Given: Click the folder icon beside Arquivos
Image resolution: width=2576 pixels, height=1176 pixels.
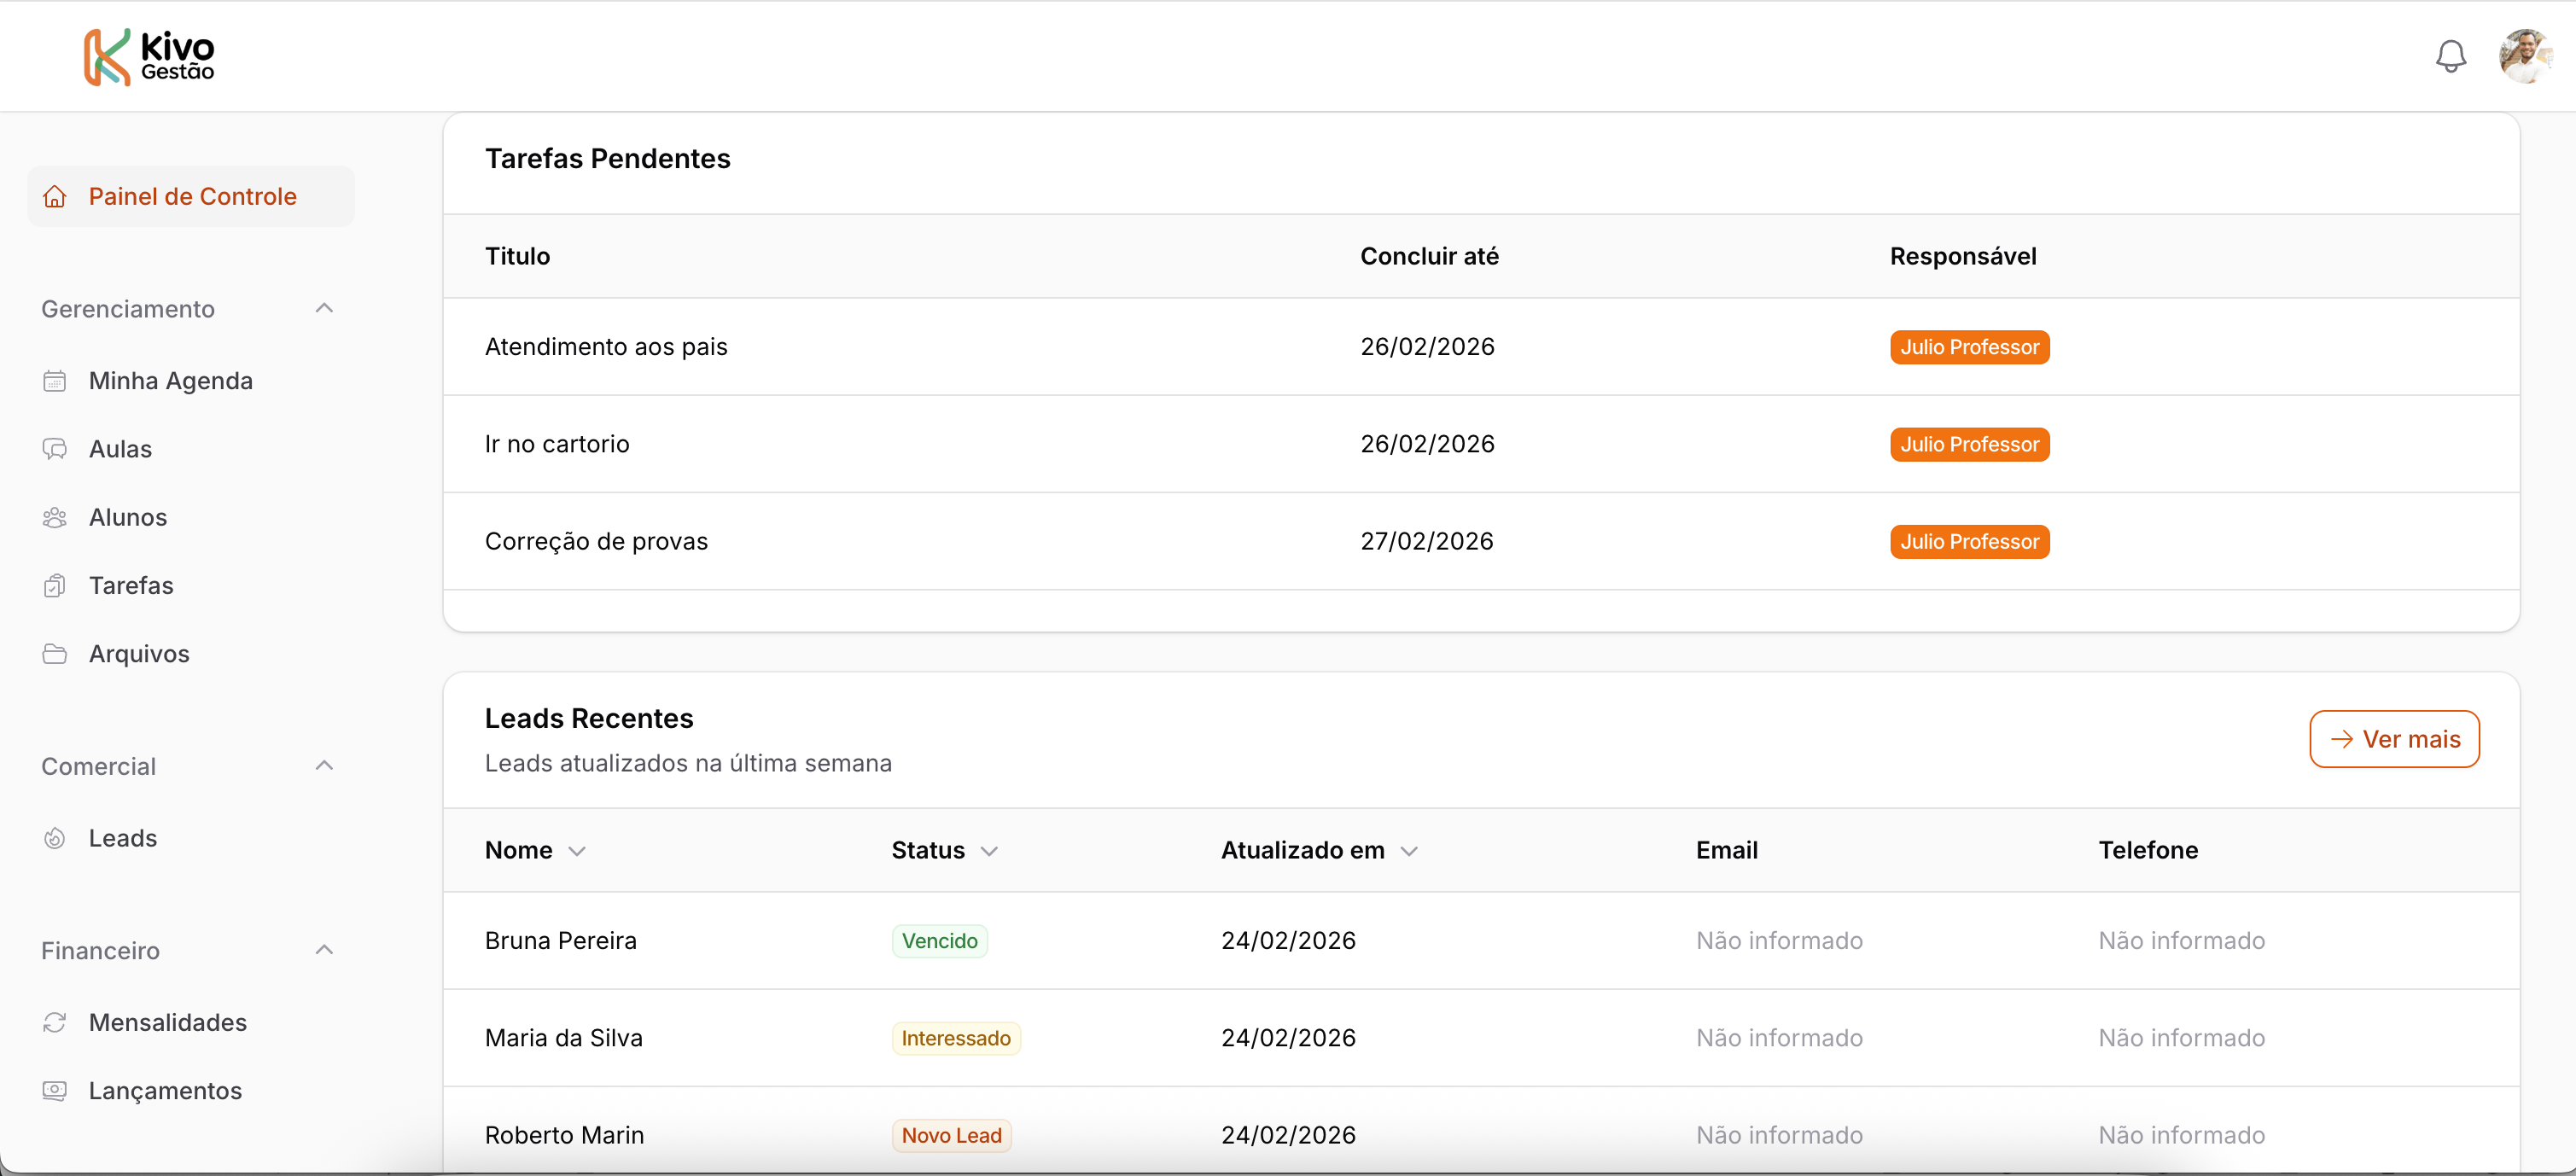Looking at the screenshot, I should (55, 654).
